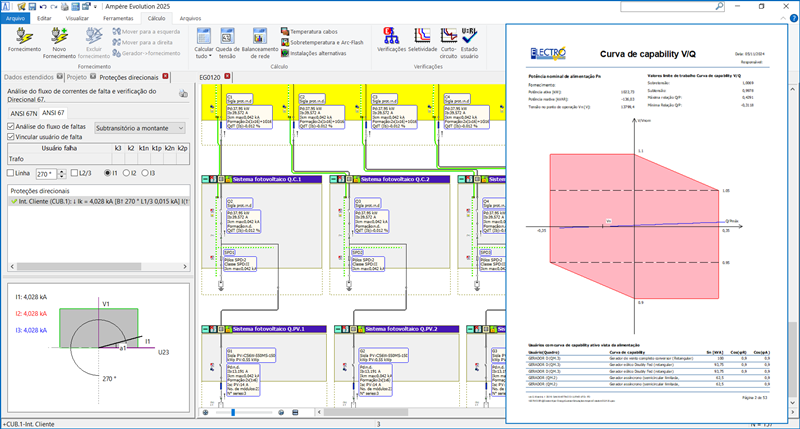Toggle Análise do fluxo de faltas checkbox
This screenshot has width=800, height=429.
click(x=11, y=126)
